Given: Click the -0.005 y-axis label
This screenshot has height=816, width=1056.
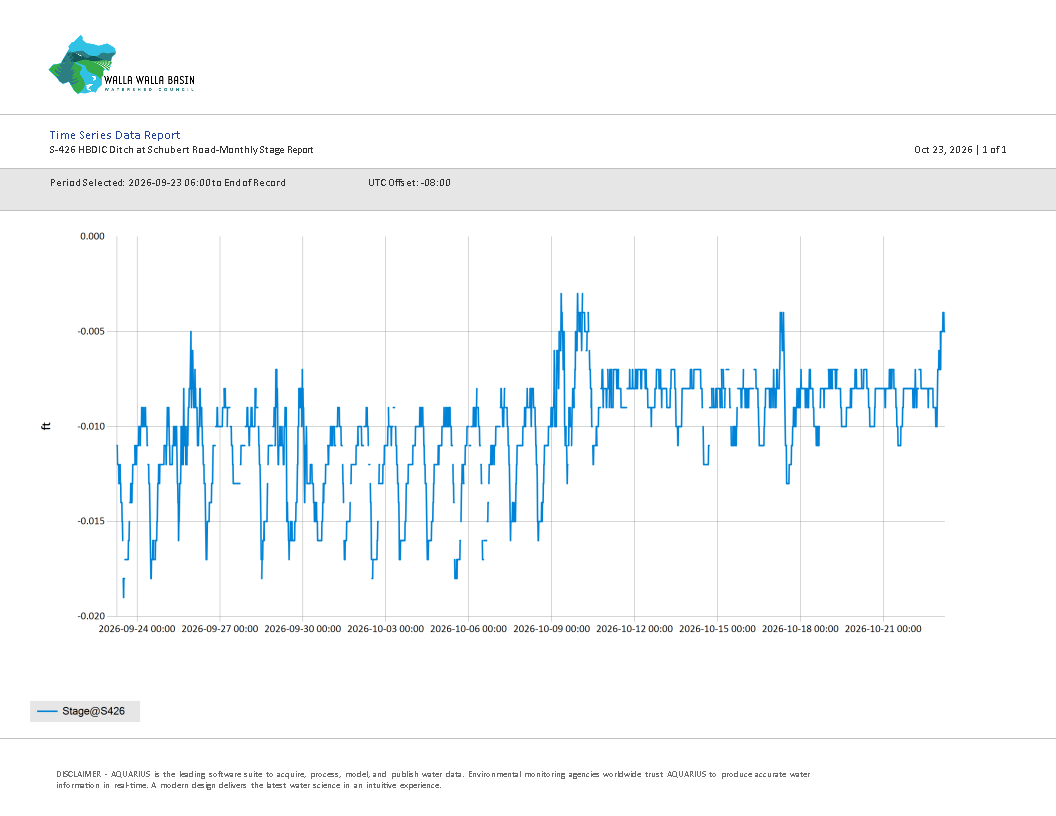Looking at the screenshot, I should click(91, 331).
